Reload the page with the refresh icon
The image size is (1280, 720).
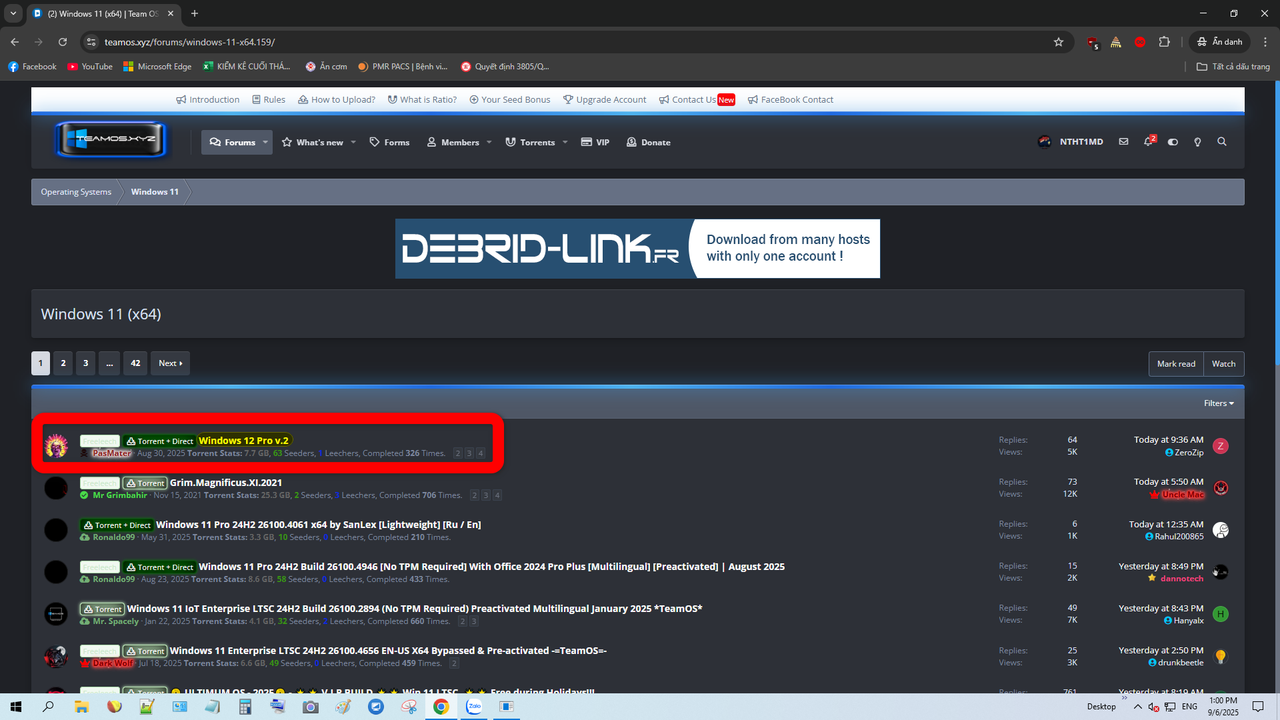point(63,42)
